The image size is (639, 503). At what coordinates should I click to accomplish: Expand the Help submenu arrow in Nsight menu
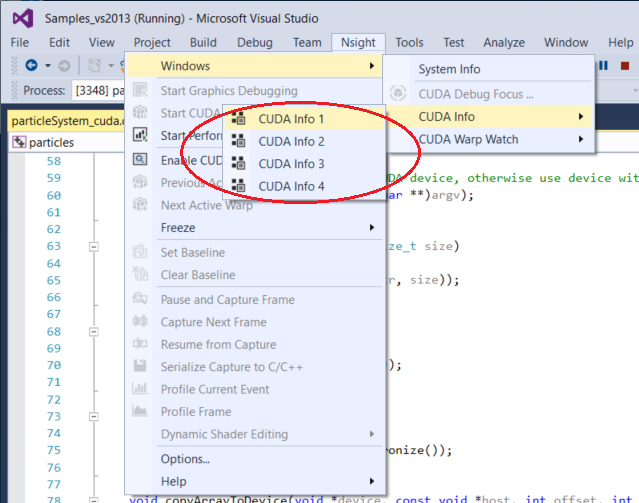372,481
